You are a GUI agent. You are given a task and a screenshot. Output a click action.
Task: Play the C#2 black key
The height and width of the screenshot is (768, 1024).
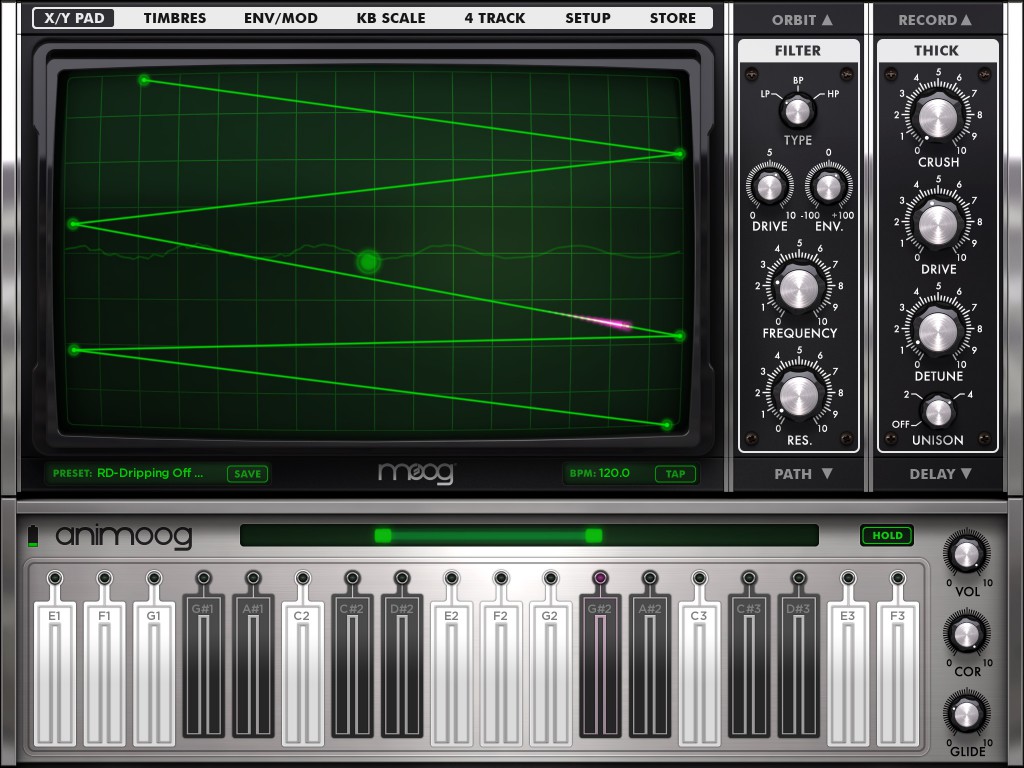point(352,666)
